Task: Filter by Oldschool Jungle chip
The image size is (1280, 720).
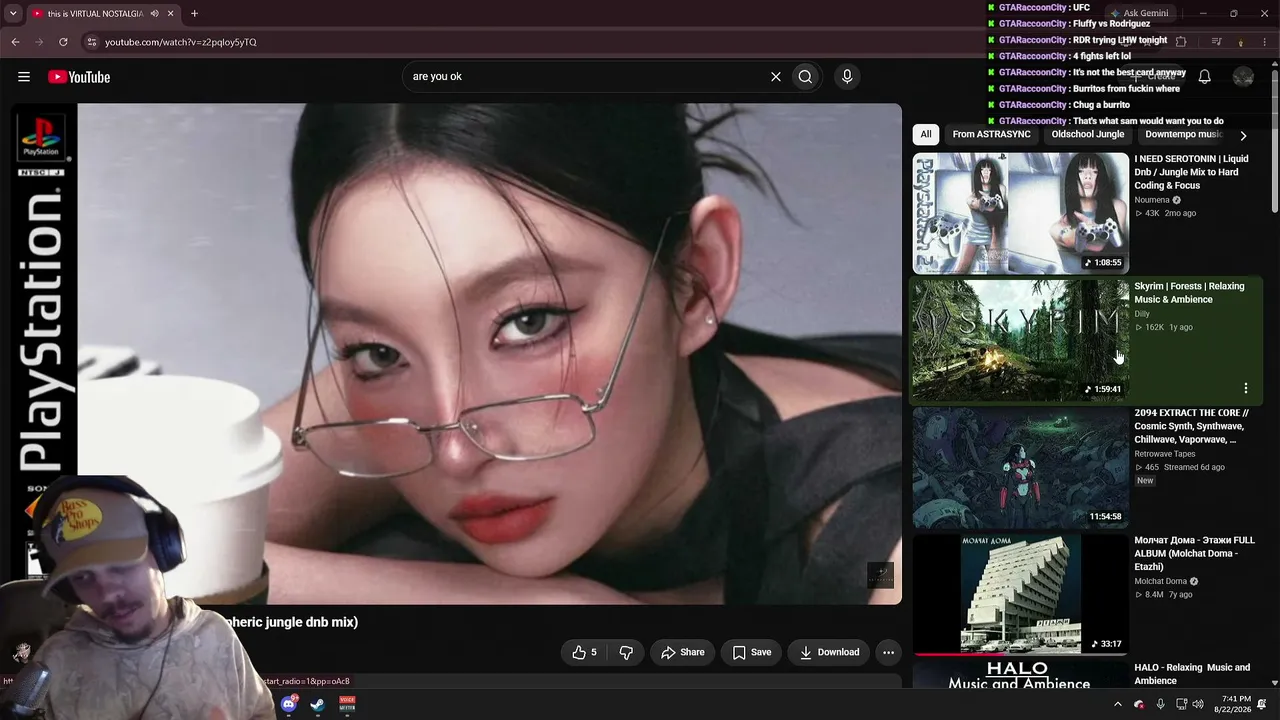Action: tap(1088, 135)
